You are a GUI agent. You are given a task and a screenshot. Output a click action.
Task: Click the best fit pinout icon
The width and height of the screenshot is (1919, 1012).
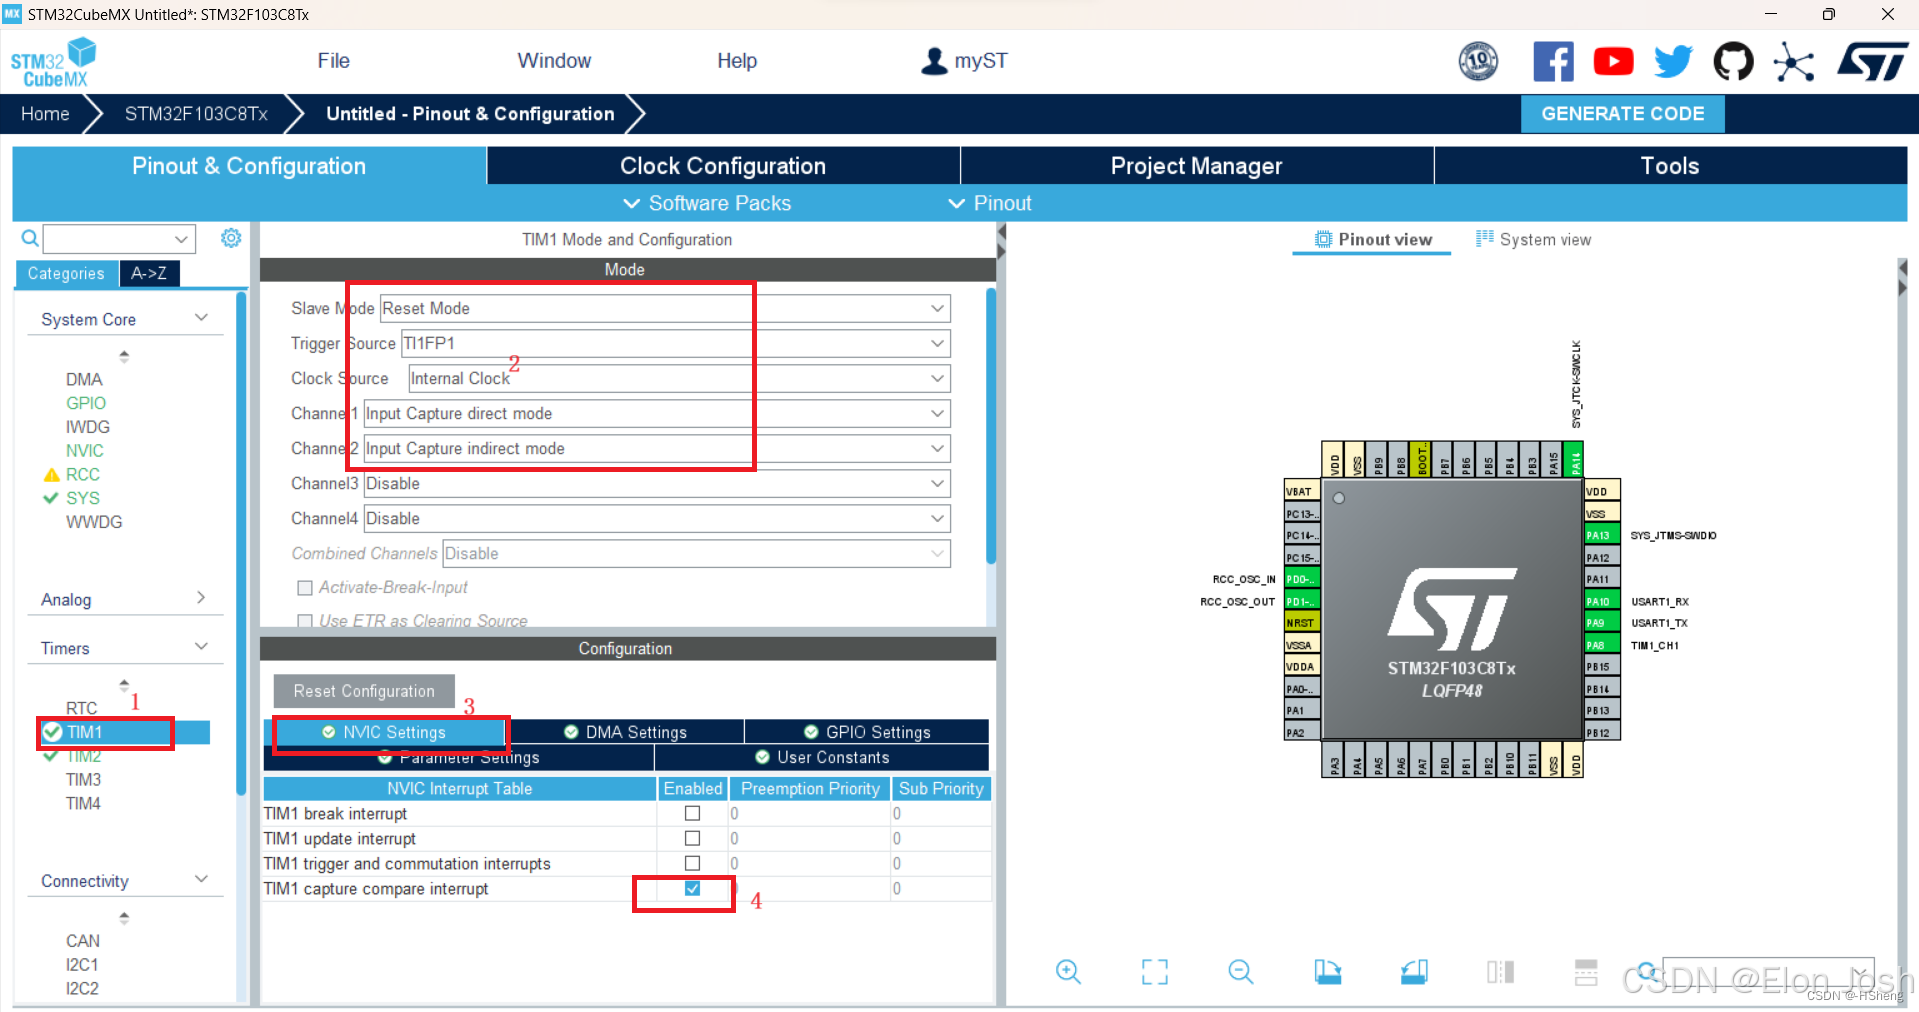(x=1154, y=971)
